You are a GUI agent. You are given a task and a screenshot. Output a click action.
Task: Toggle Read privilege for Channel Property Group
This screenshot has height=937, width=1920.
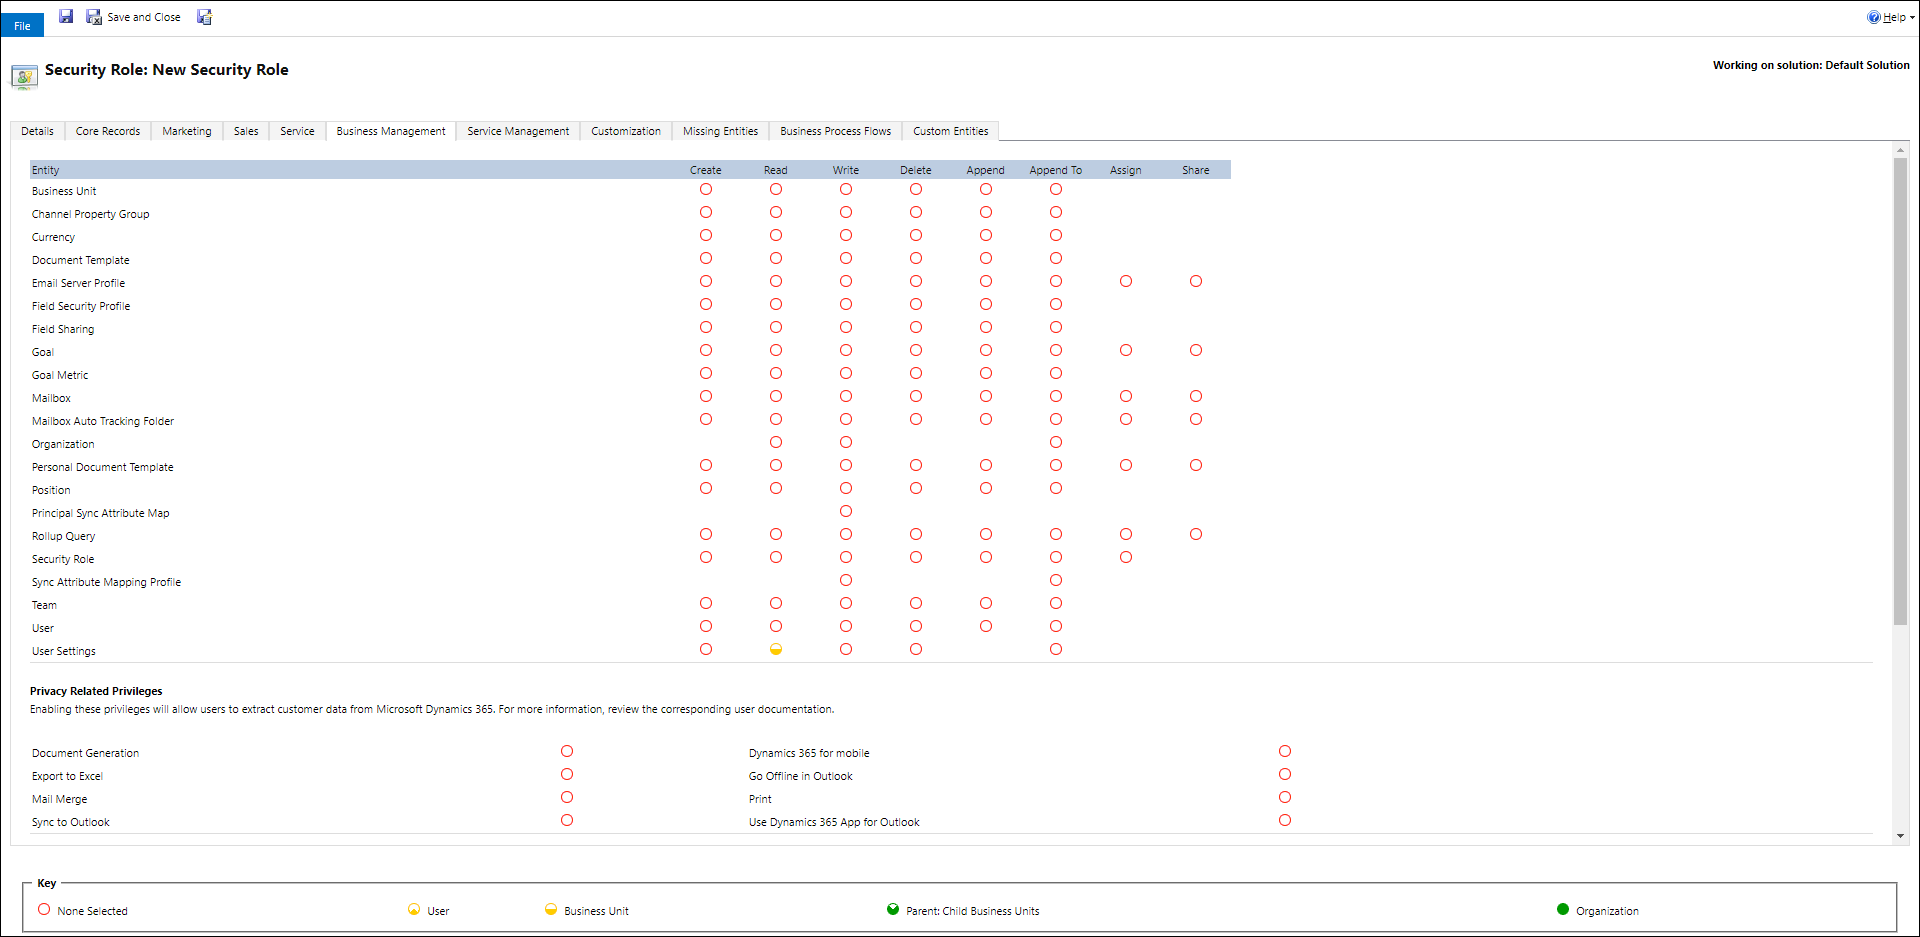(776, 212)
